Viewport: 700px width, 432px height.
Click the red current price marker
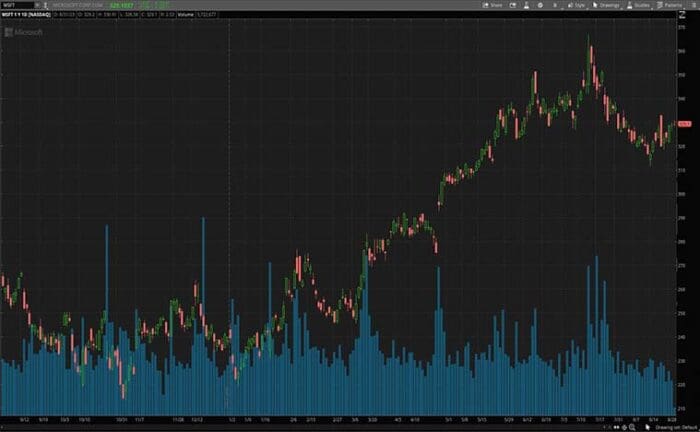(x=684, y=124)
